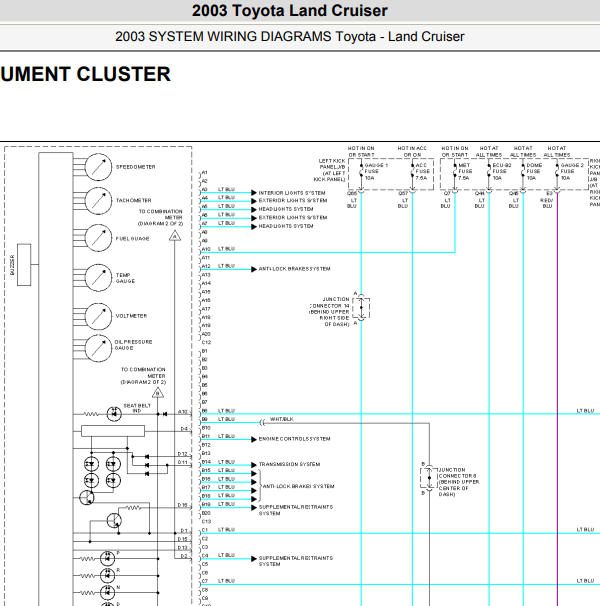Click the "LEFT KICK PANEL J/B" label

point(331,170)
